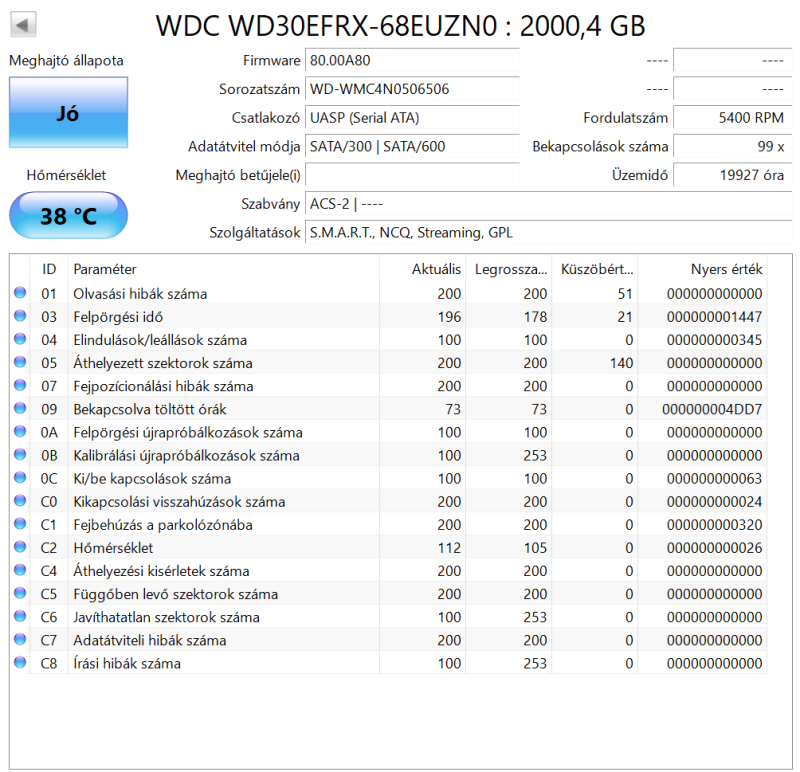Click the status orb for Áthelyezett szektorok száma
The image size is (800, 772).
20,362
